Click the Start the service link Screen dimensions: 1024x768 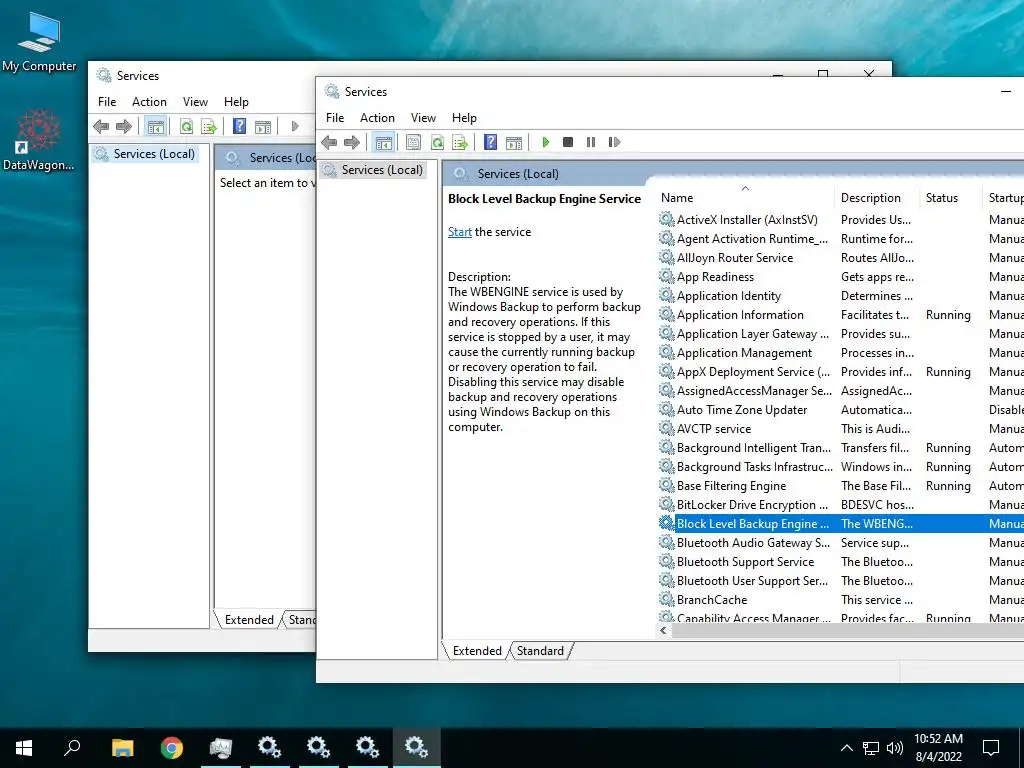tap(460, 232)
